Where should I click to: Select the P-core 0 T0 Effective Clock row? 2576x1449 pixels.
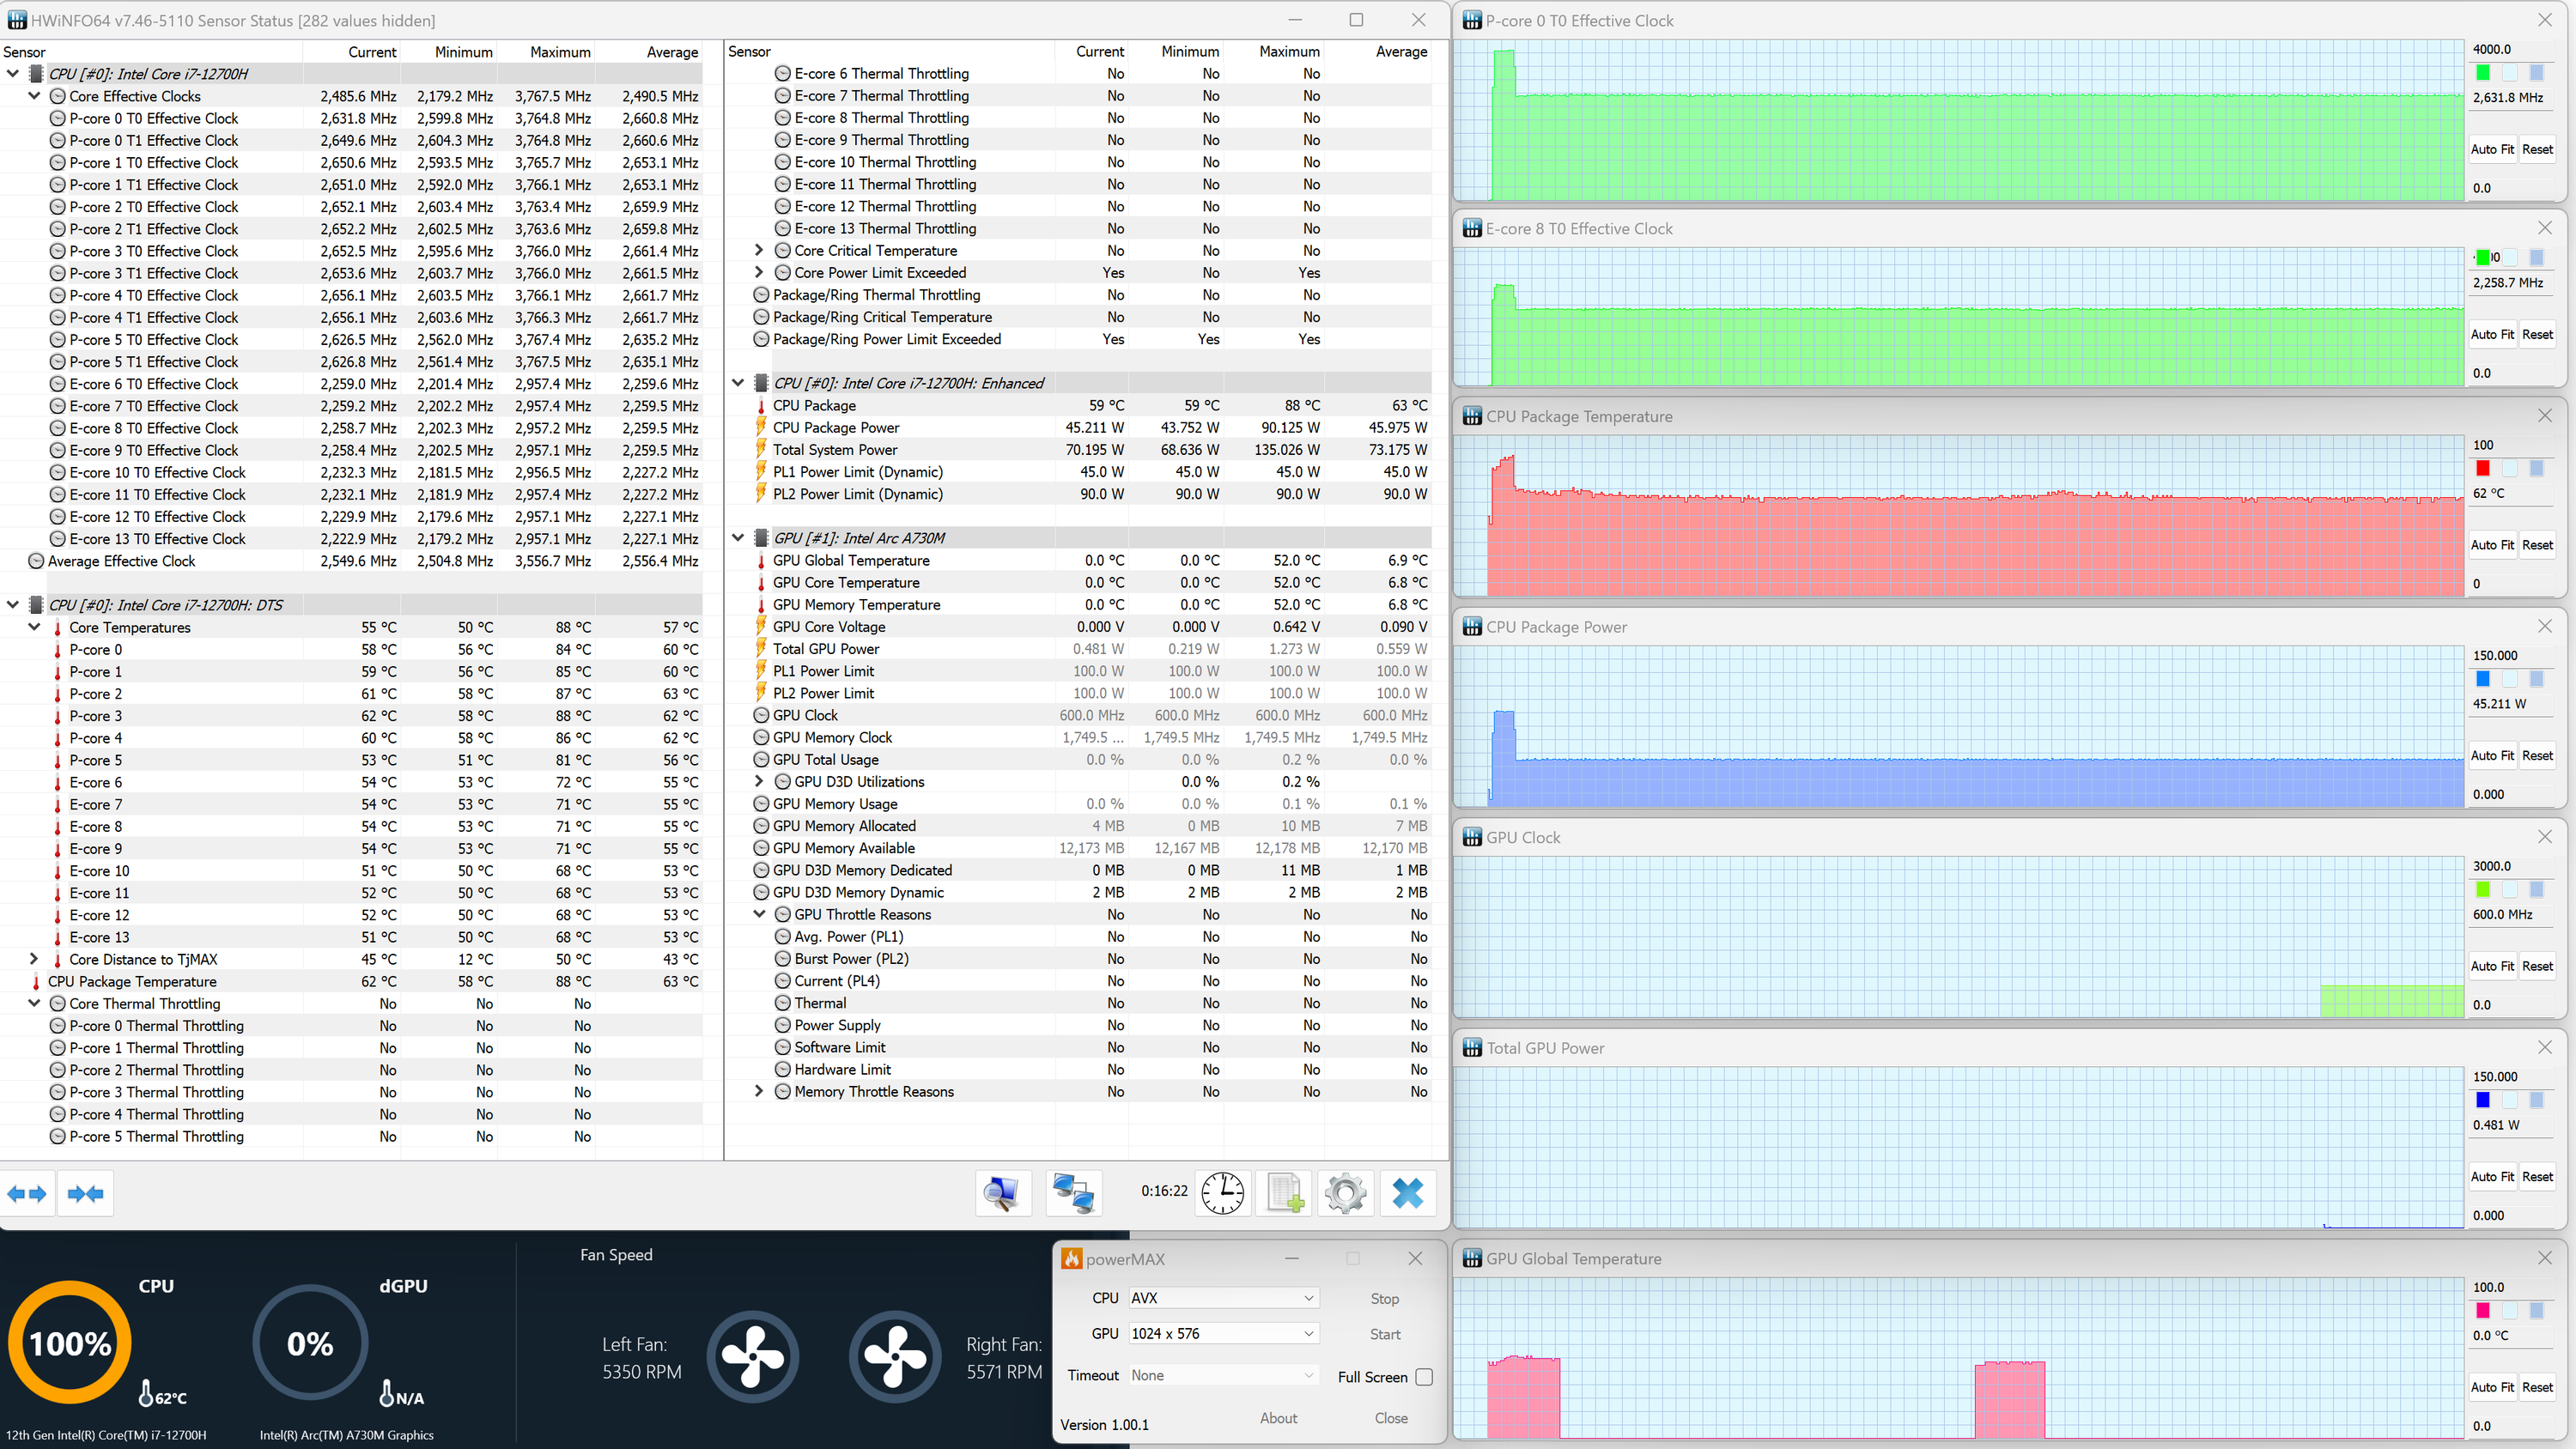(154, 118)
